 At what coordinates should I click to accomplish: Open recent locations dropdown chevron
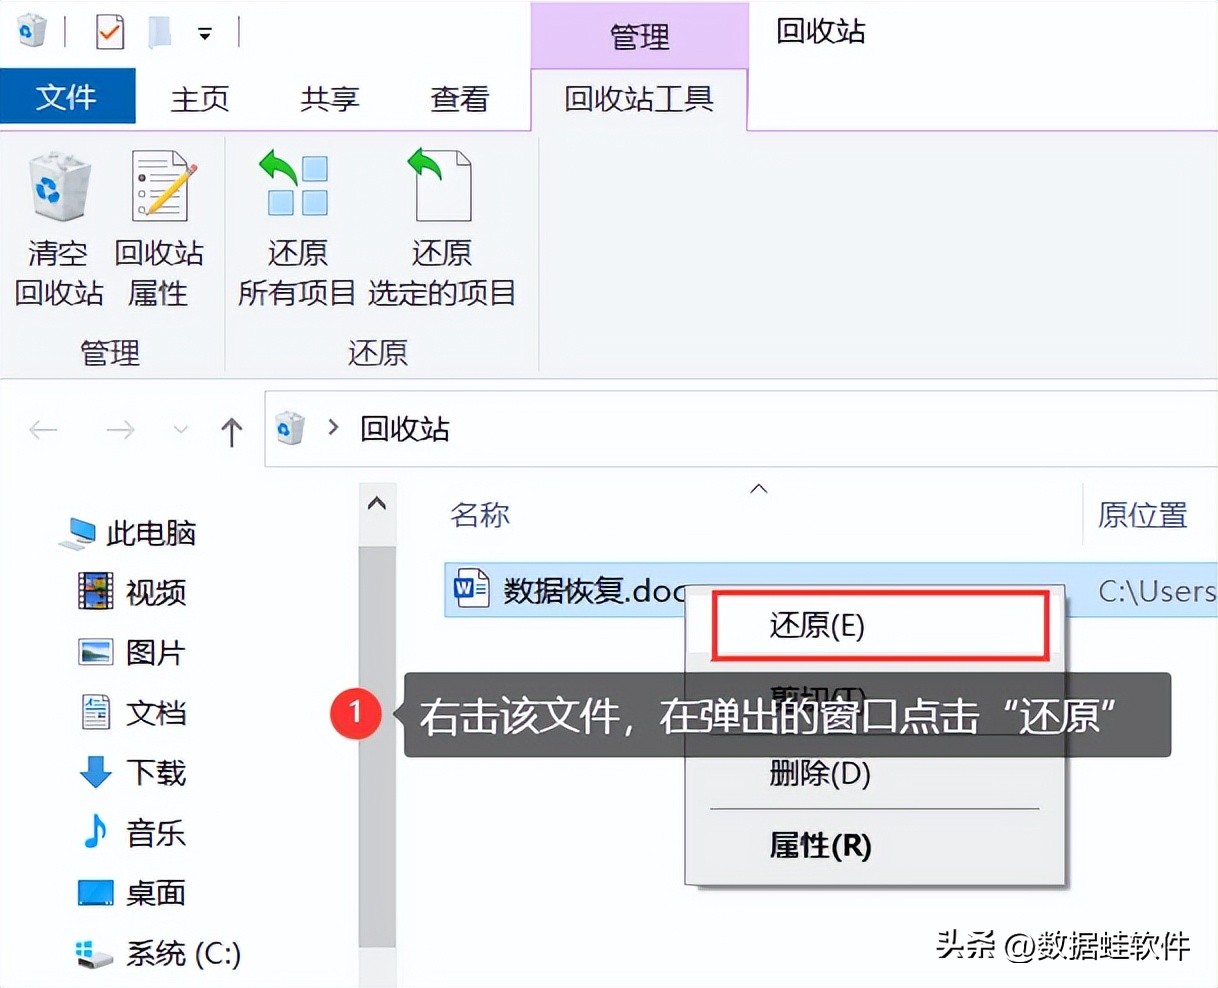pyautogui.click(x=181, y=430)
